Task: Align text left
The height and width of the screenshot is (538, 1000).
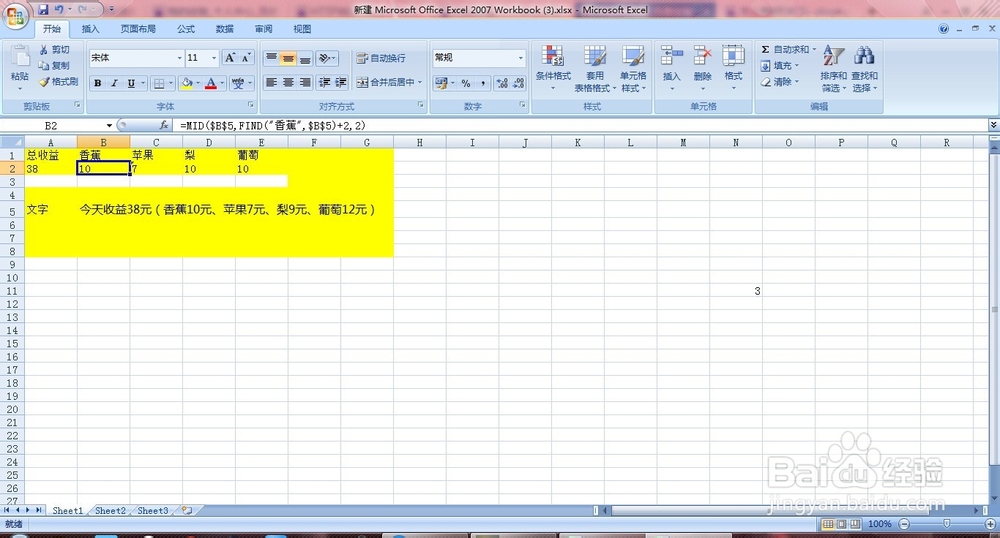Action: click(x=271, y=82)
